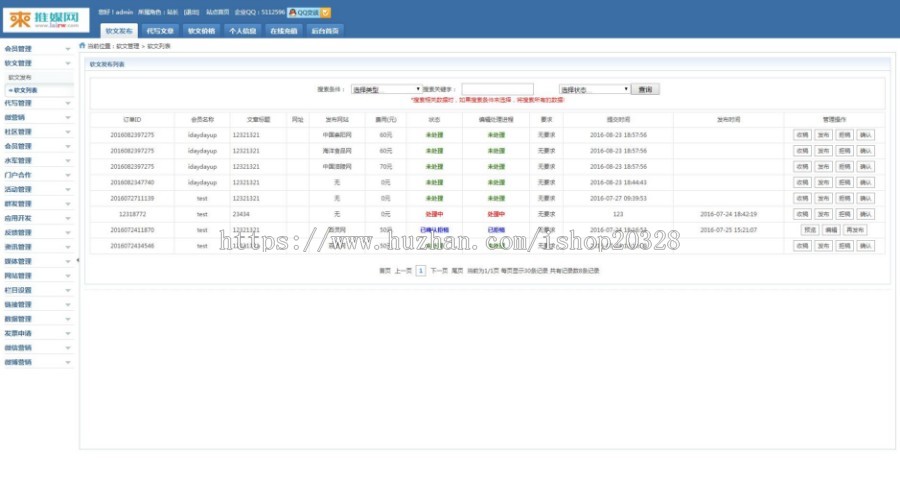This screenshot has width=900, height=477.
Task: Switch to the 代写文章 tab
Action: [x=160, y=31]
